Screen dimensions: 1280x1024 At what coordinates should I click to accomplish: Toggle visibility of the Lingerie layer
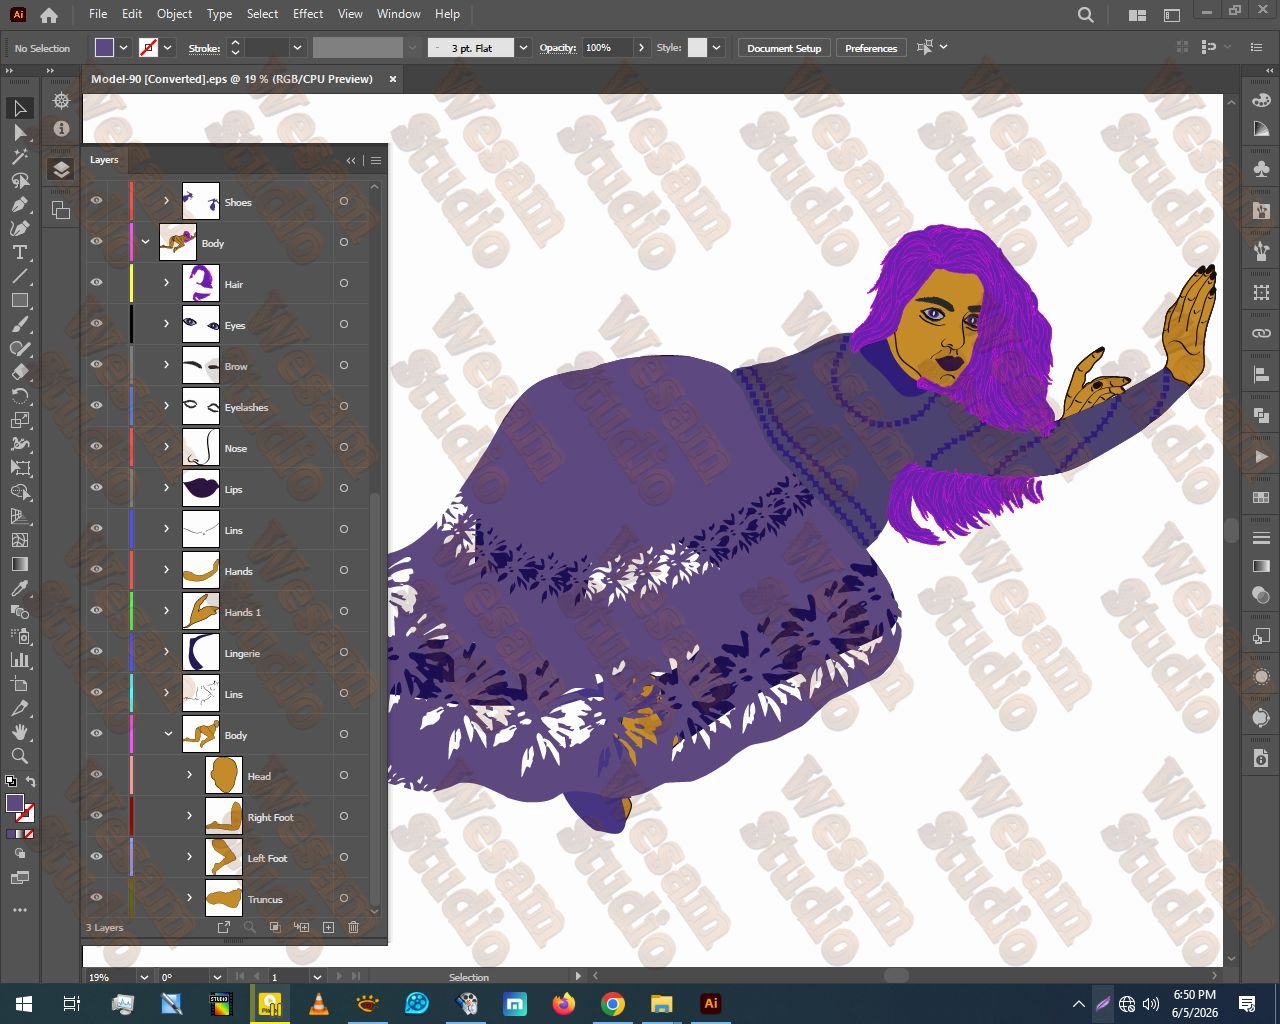[x=96, y=652]
